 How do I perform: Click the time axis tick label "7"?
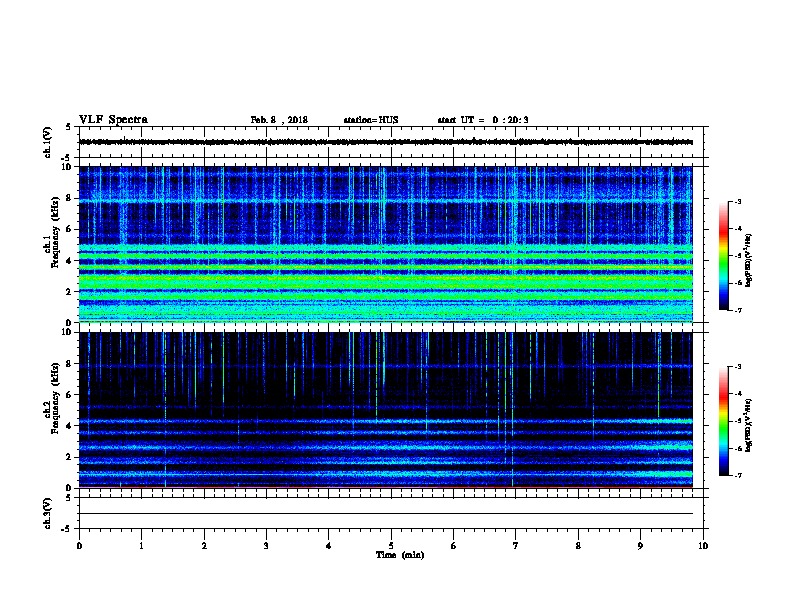[x=516, y=546]
